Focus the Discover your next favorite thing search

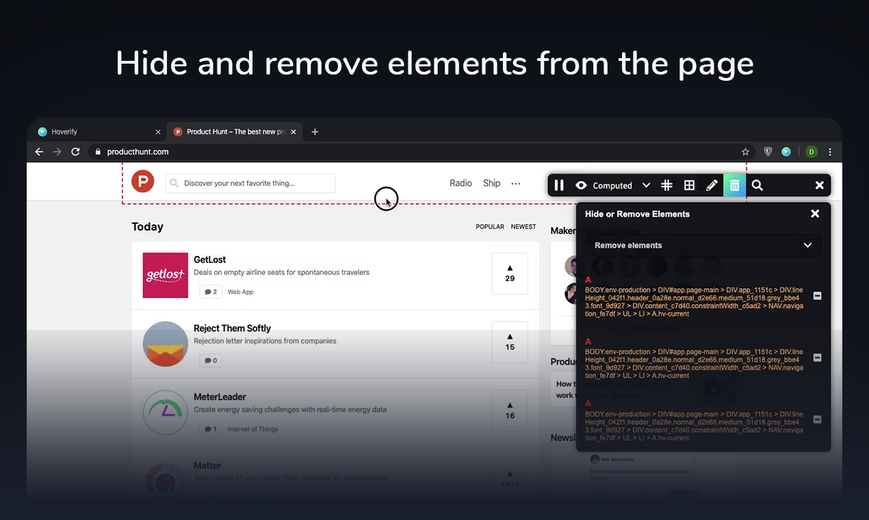[x=250, y=183]
